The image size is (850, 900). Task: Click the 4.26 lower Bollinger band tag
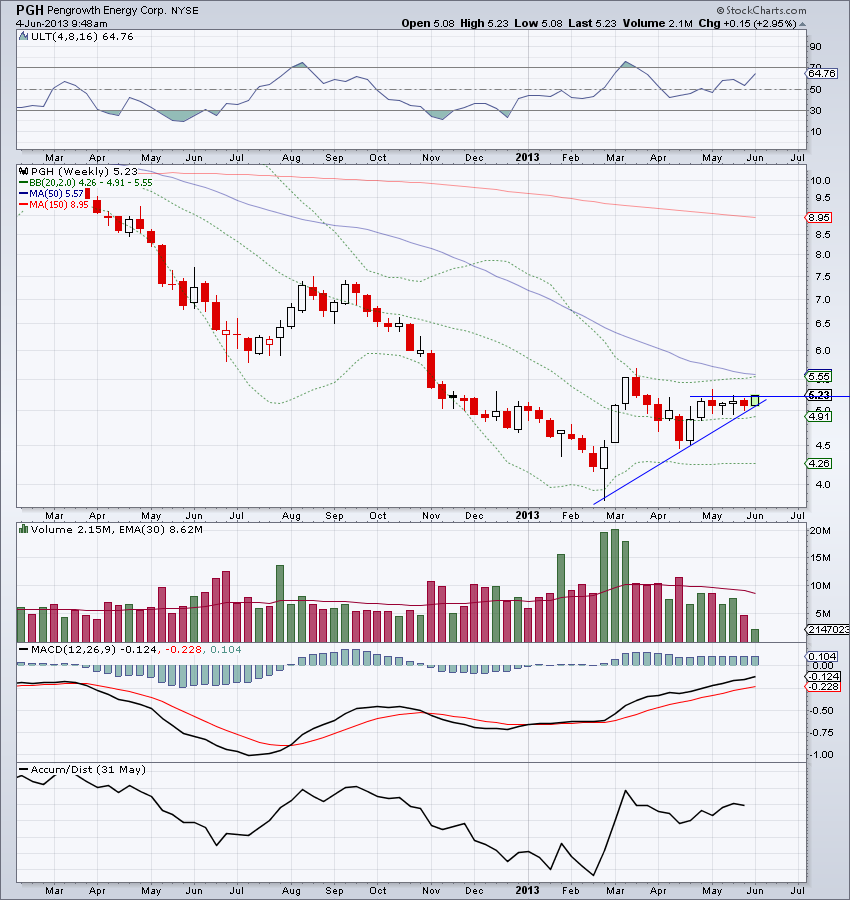[820, 463]
